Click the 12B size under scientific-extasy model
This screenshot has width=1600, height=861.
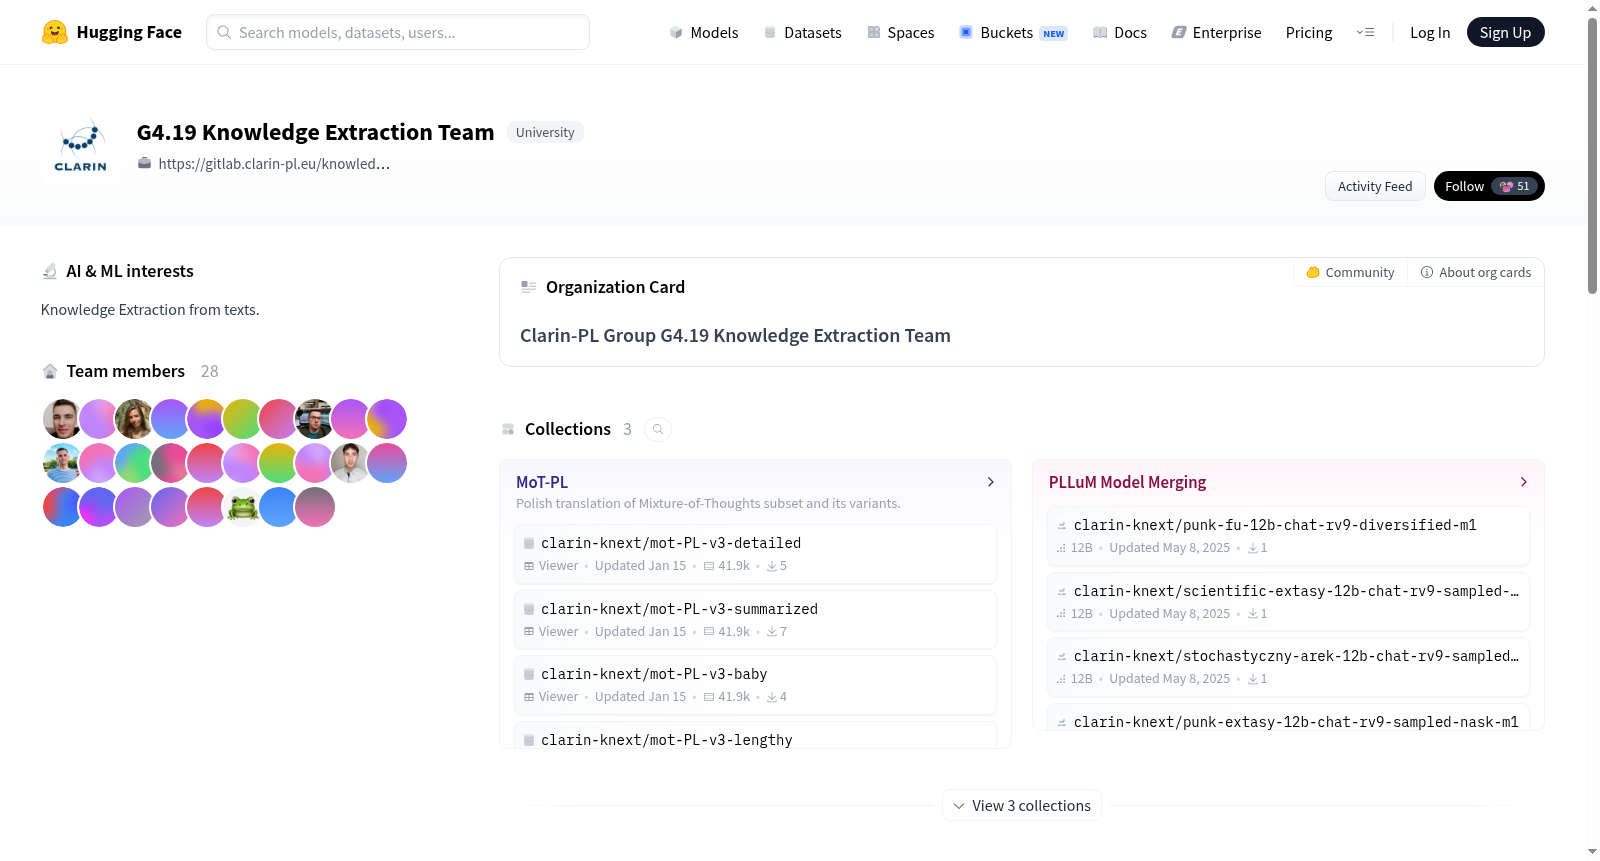pyautogui.click(x=1082, y=614)
